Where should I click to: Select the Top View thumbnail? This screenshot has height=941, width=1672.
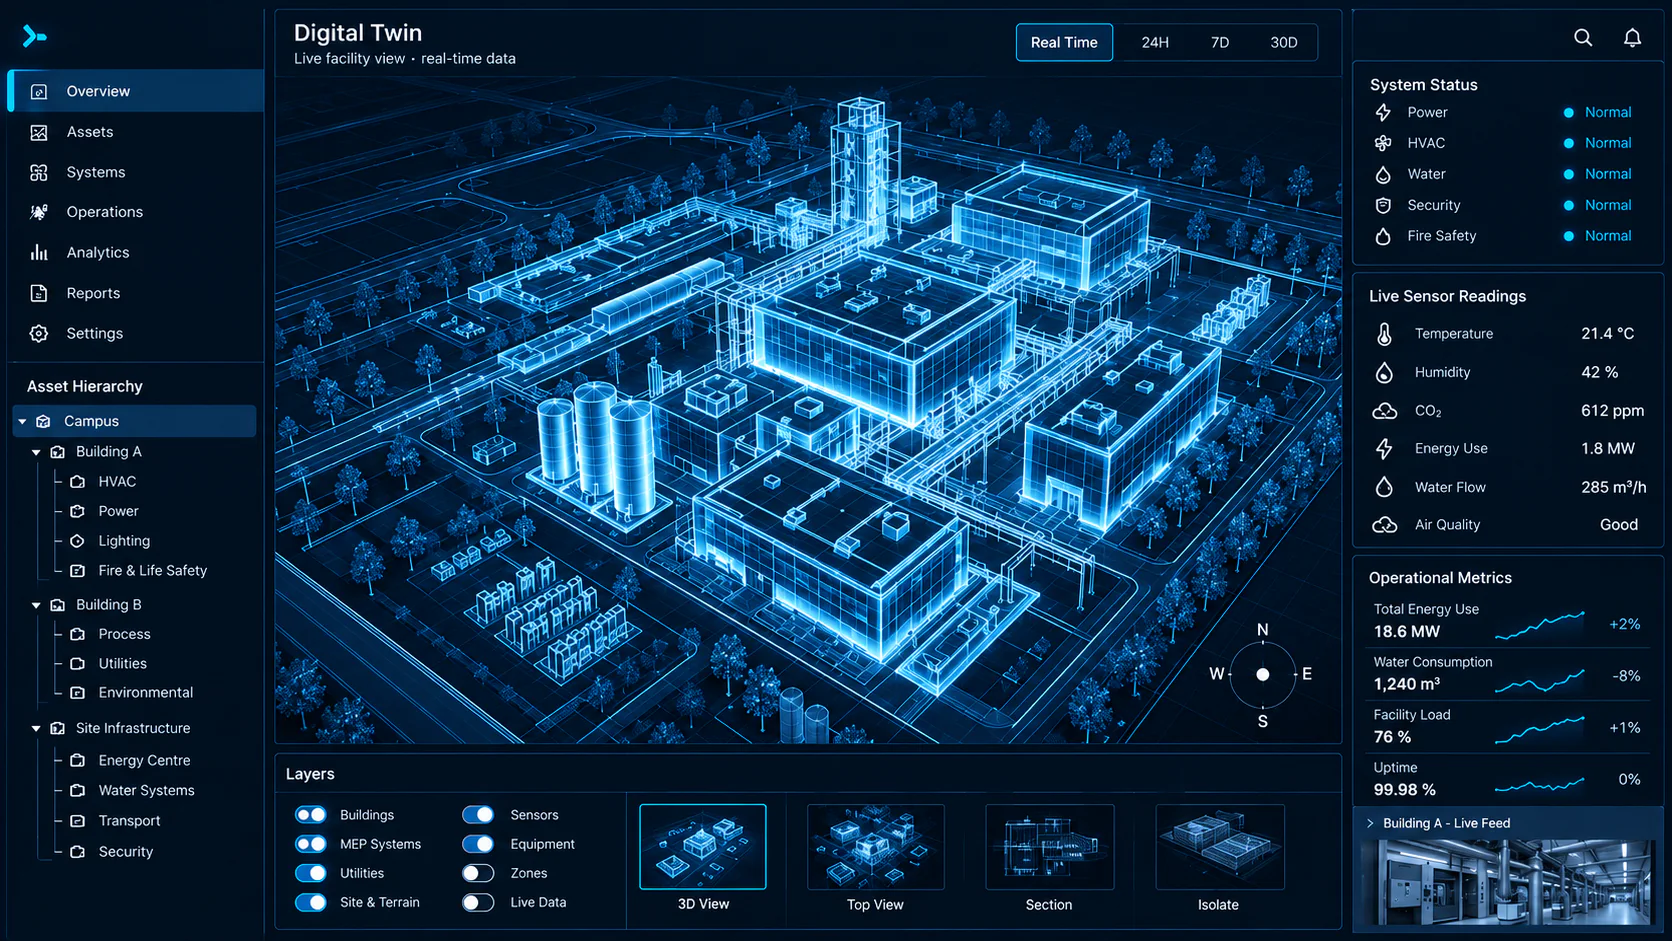(x=875, y=847)
